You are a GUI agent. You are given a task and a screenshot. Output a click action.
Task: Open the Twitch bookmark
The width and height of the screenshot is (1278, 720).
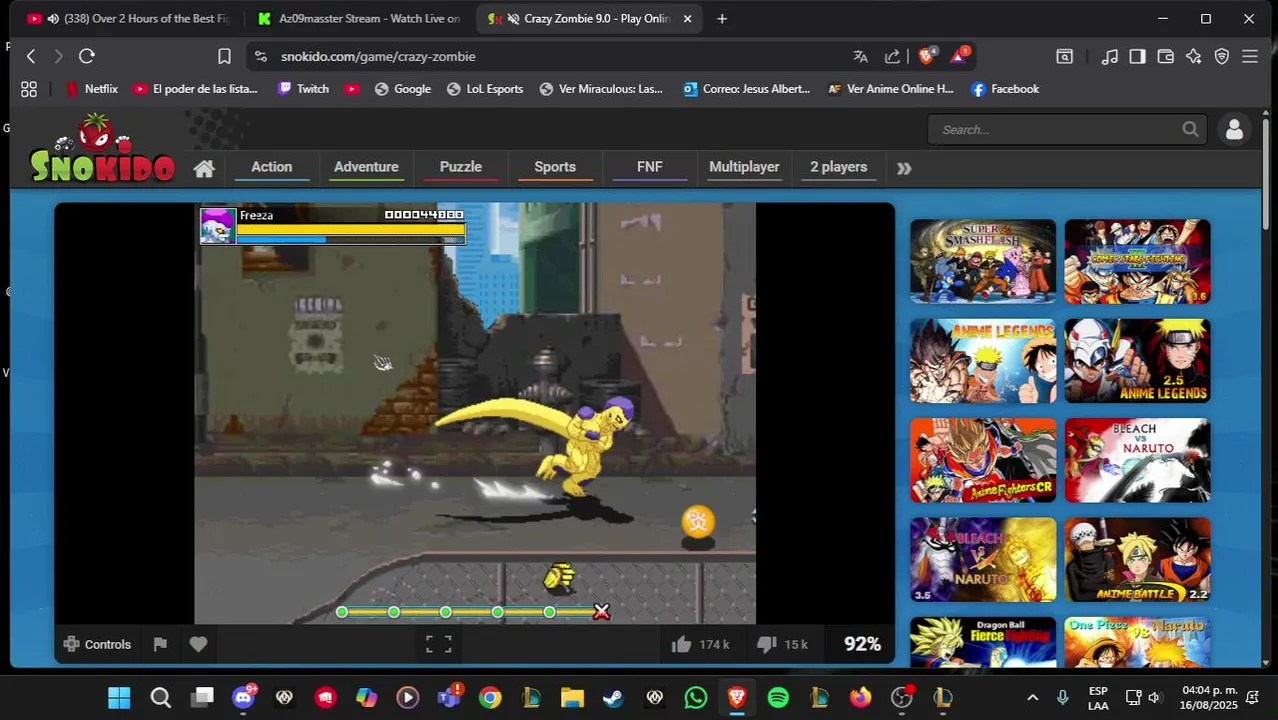[303, 89]
